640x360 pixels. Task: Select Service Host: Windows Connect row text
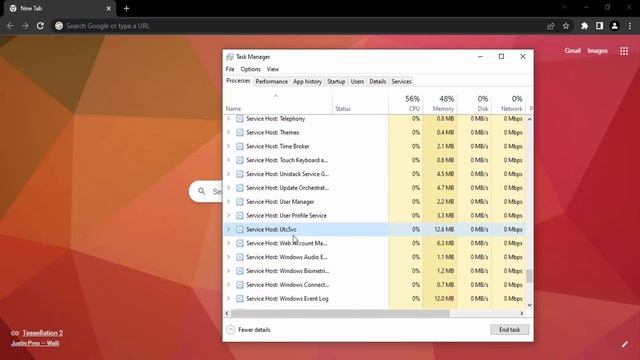[288, 285]
